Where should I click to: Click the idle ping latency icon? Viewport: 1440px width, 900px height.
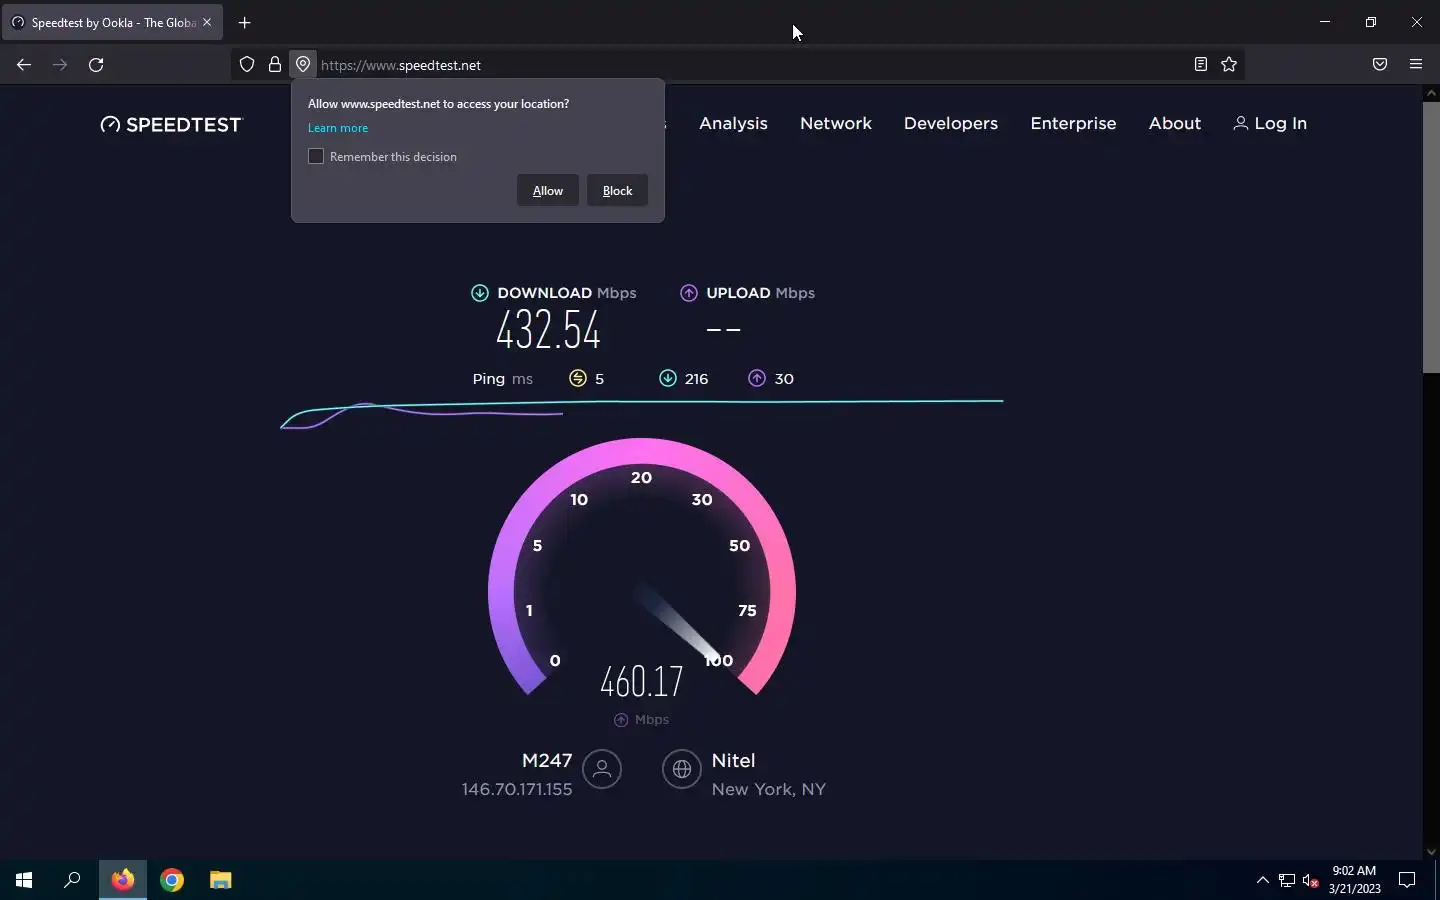point(578,378)
